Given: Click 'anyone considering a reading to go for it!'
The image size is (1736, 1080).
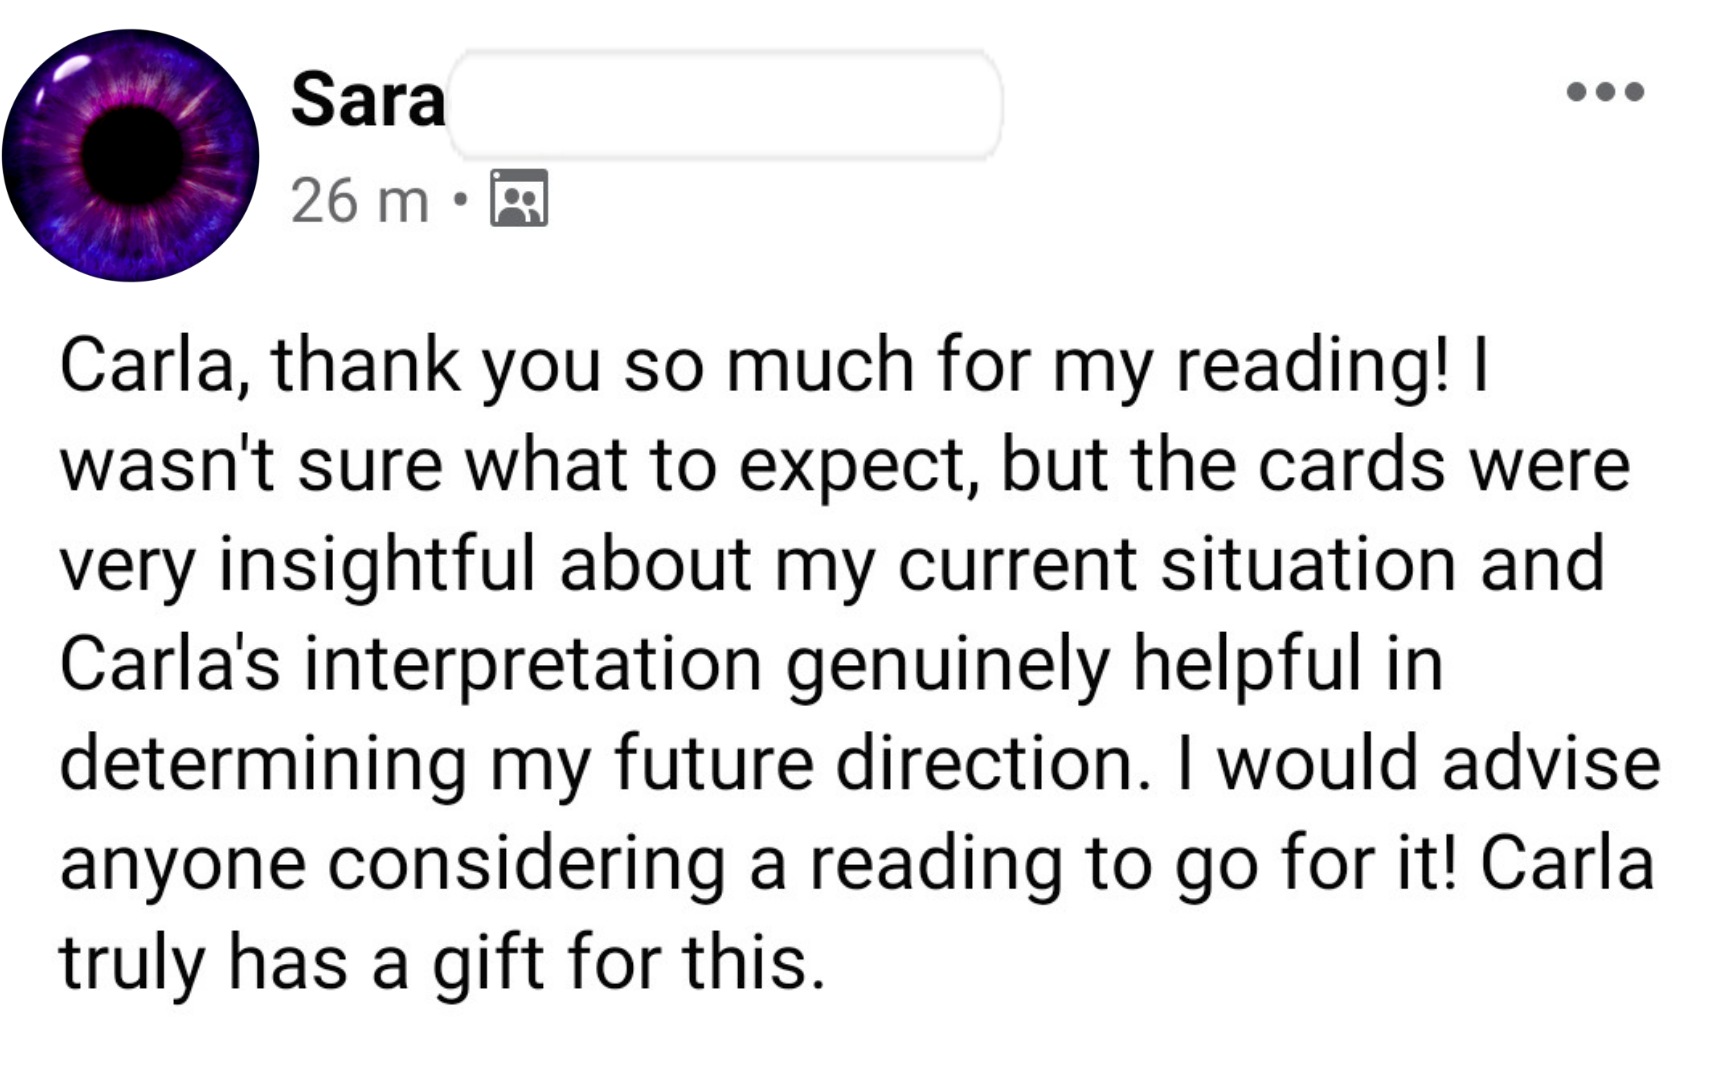Looking at the screenshot, I should click(759, 865).
